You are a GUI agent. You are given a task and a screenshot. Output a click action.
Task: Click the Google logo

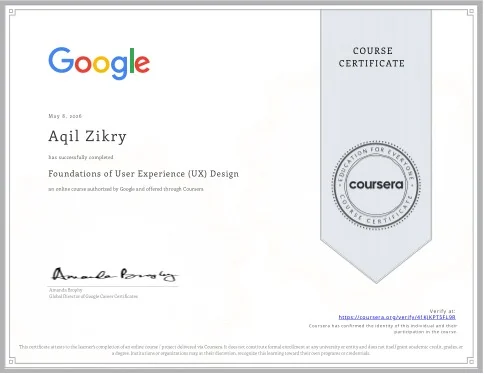point(99,63)
